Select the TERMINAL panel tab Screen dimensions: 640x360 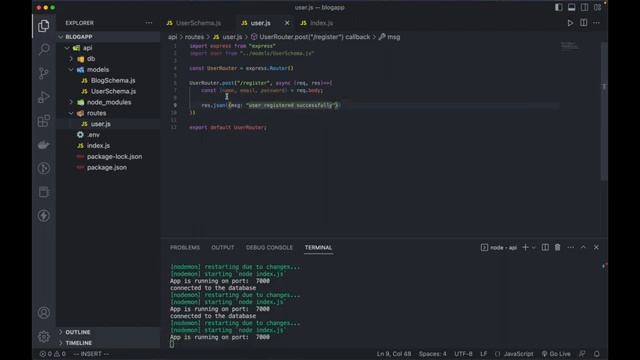[318, 247]
